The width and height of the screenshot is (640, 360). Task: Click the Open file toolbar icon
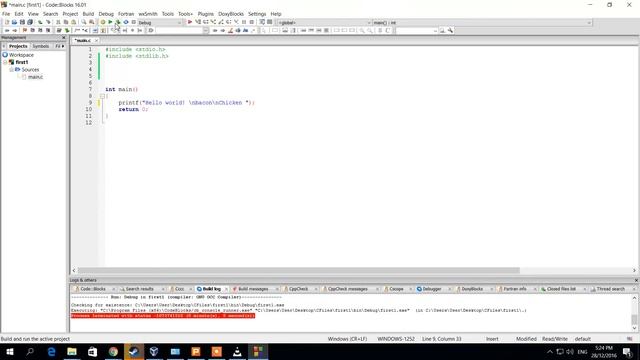[x=14, y=22]
